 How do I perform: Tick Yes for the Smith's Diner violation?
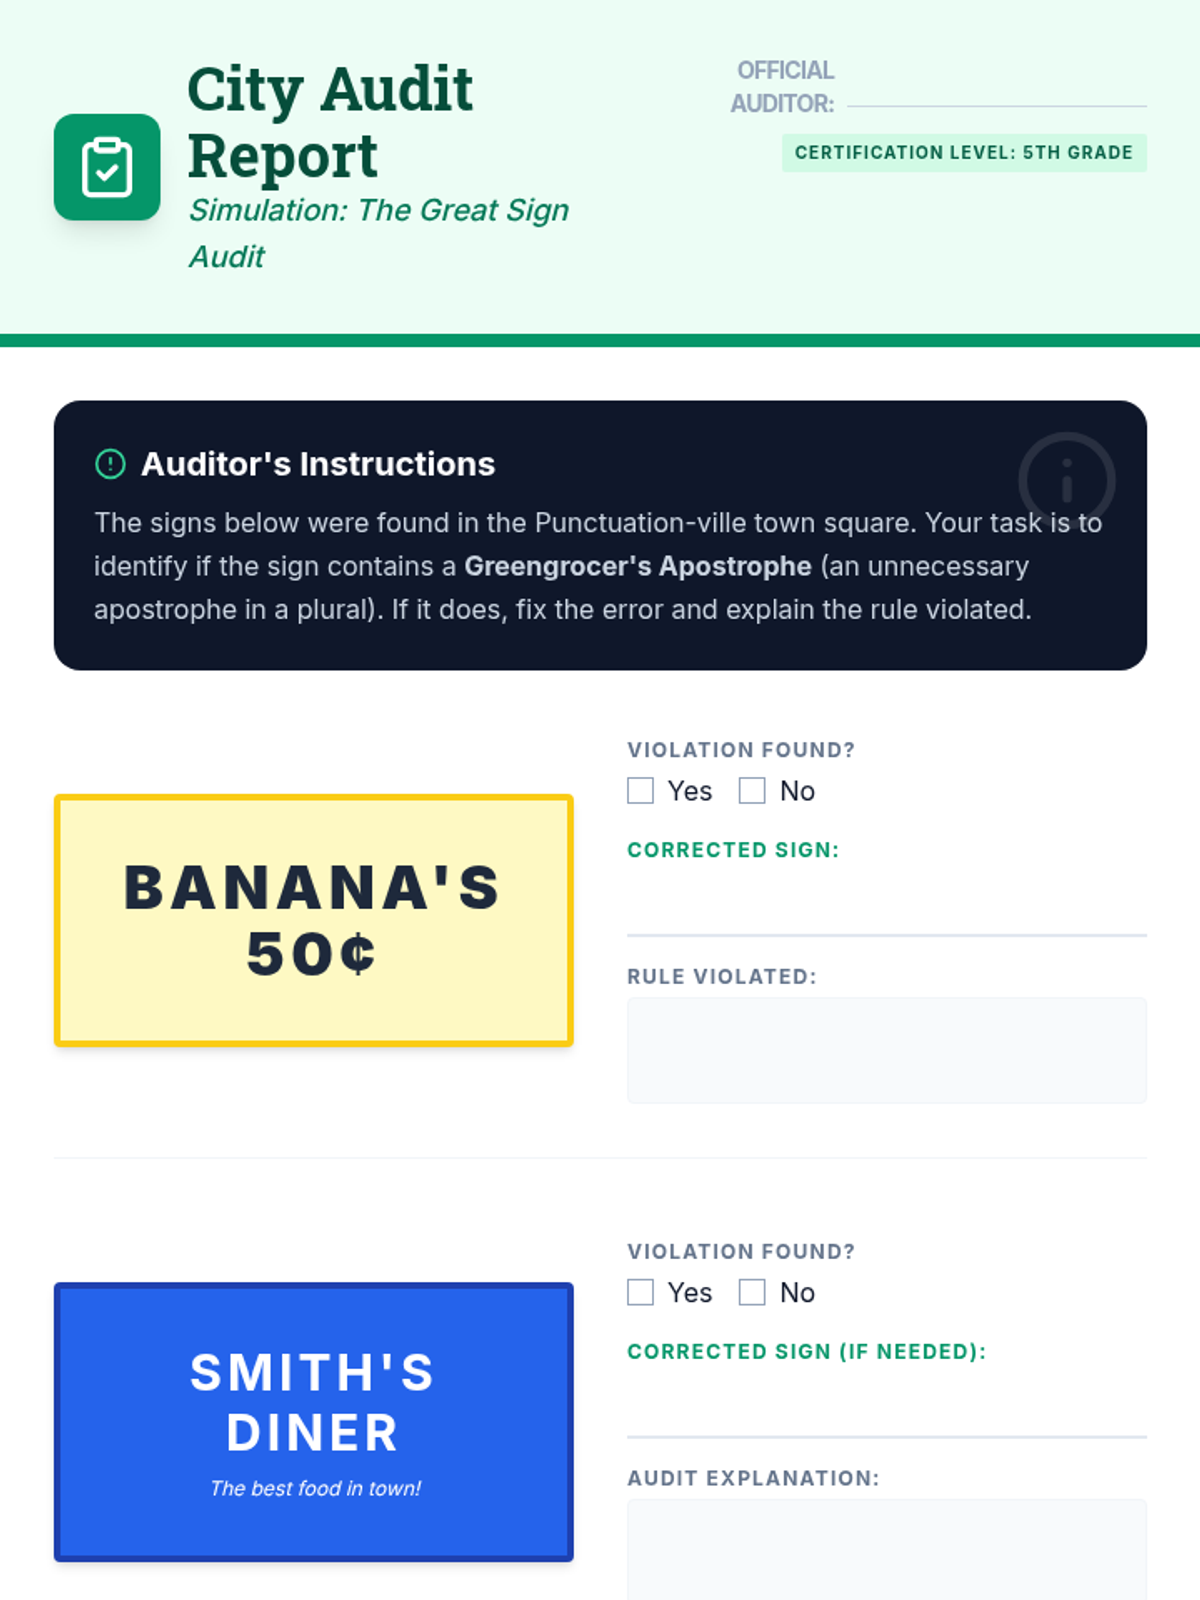(640, 1292)
